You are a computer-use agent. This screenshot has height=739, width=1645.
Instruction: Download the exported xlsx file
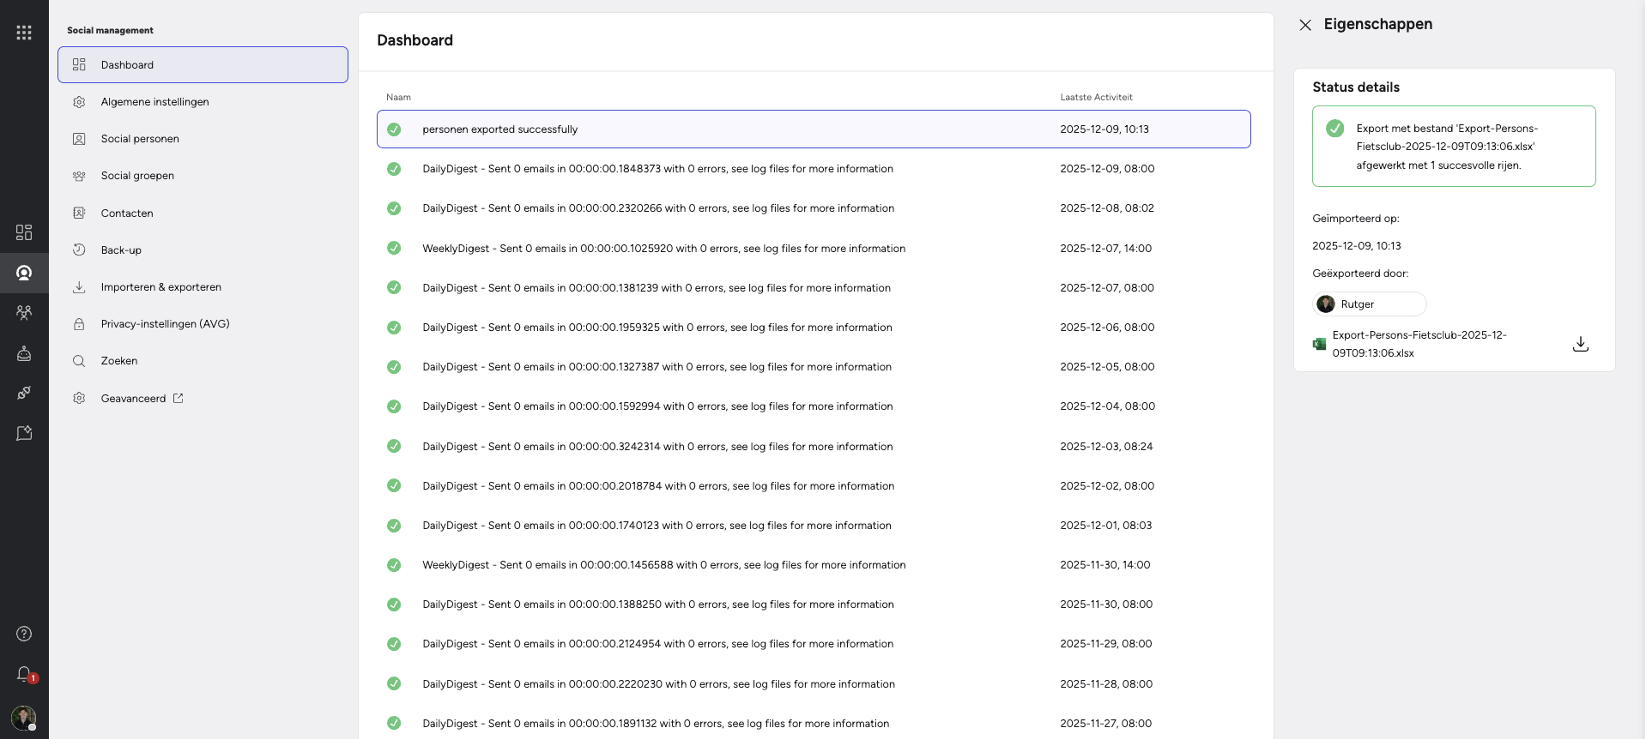(1580, 344)
